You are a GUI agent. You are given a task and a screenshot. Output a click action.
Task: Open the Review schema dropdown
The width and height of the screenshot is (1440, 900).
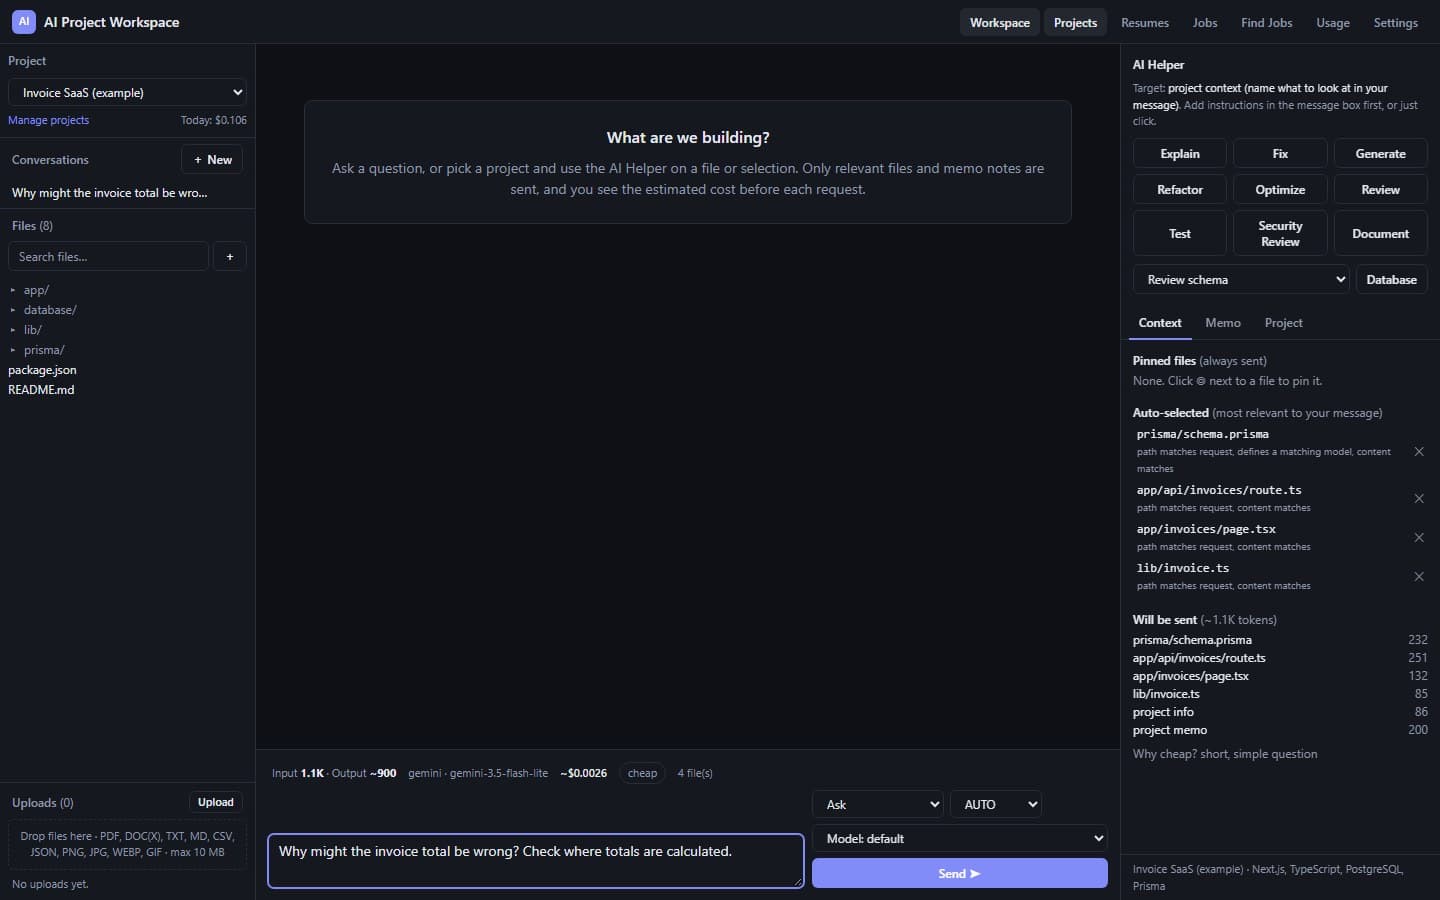(x=1240, y=280)
